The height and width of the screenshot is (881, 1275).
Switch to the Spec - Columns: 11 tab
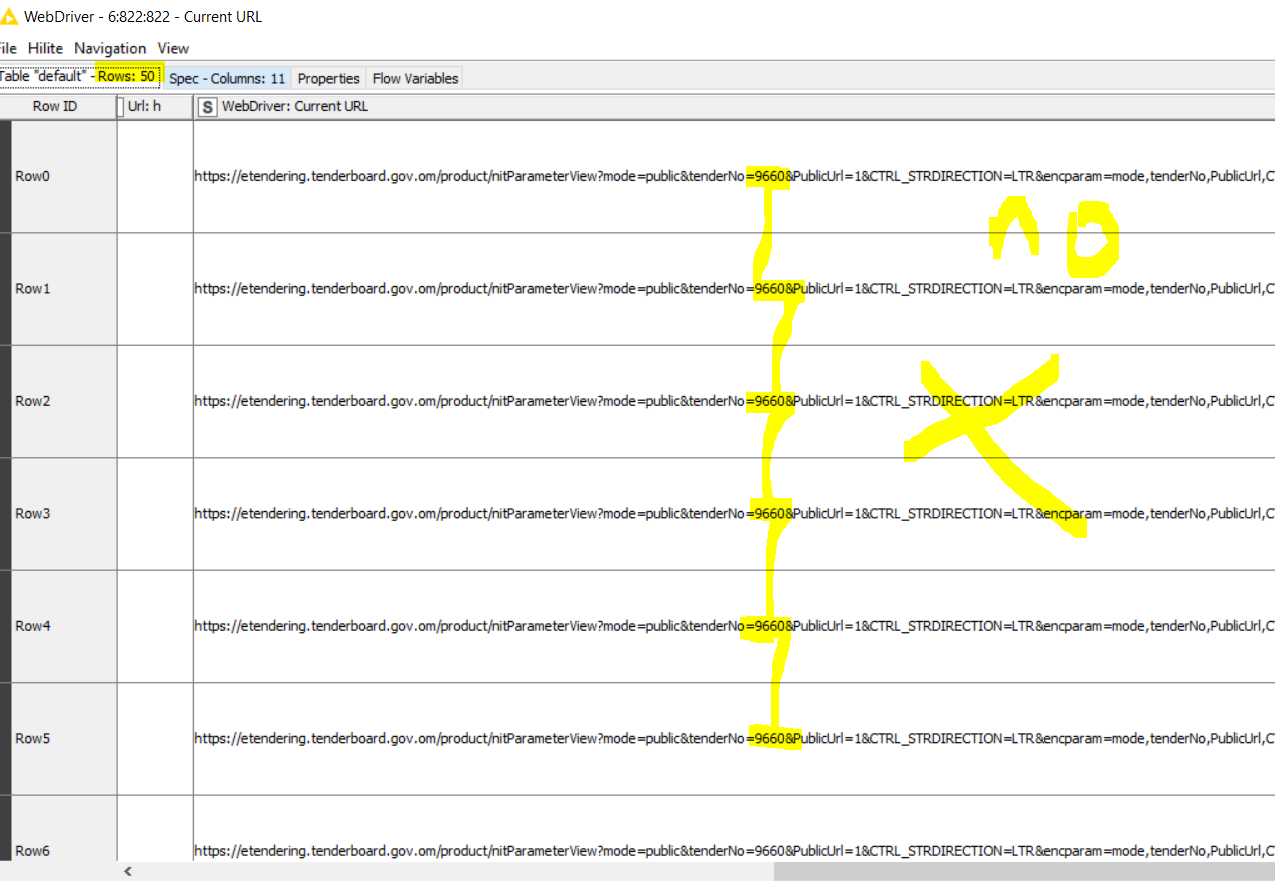pos(227,78)
